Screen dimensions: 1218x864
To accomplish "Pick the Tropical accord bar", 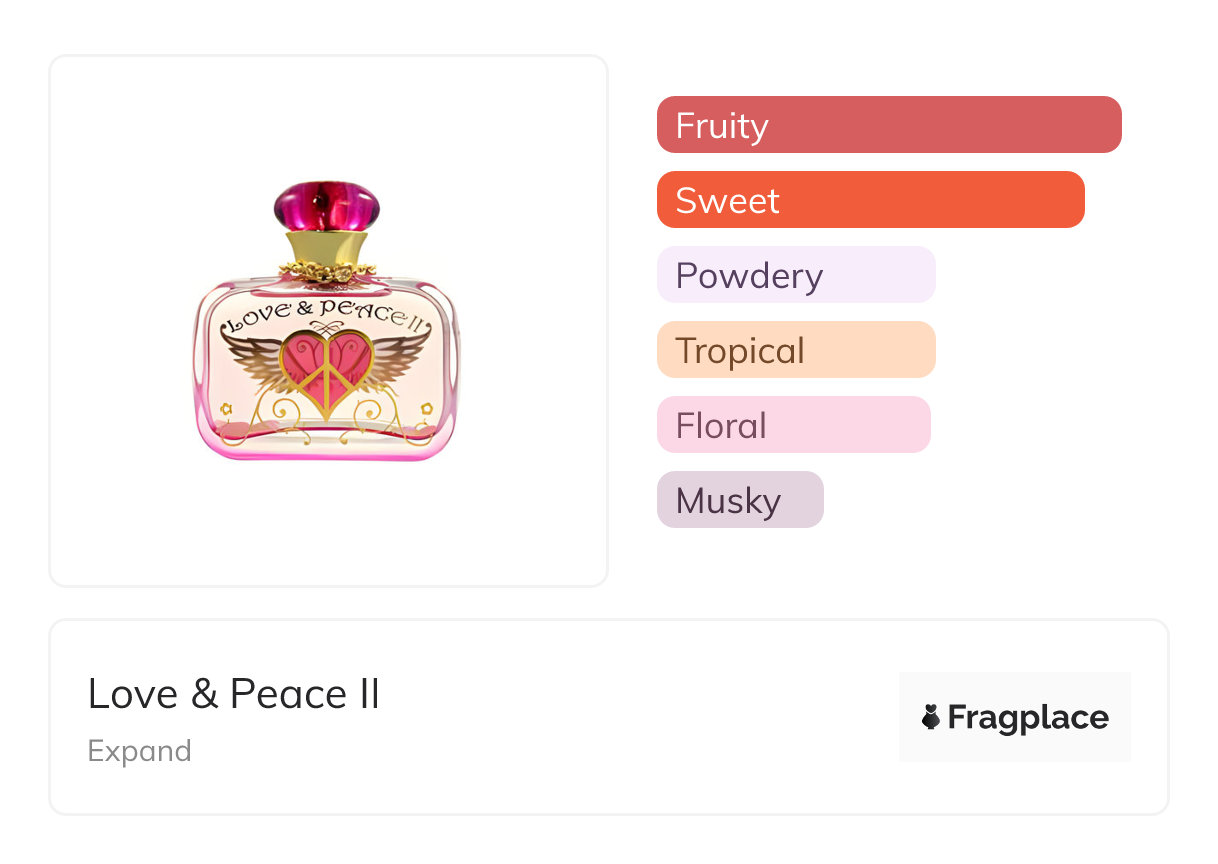I will coord(795,350).
